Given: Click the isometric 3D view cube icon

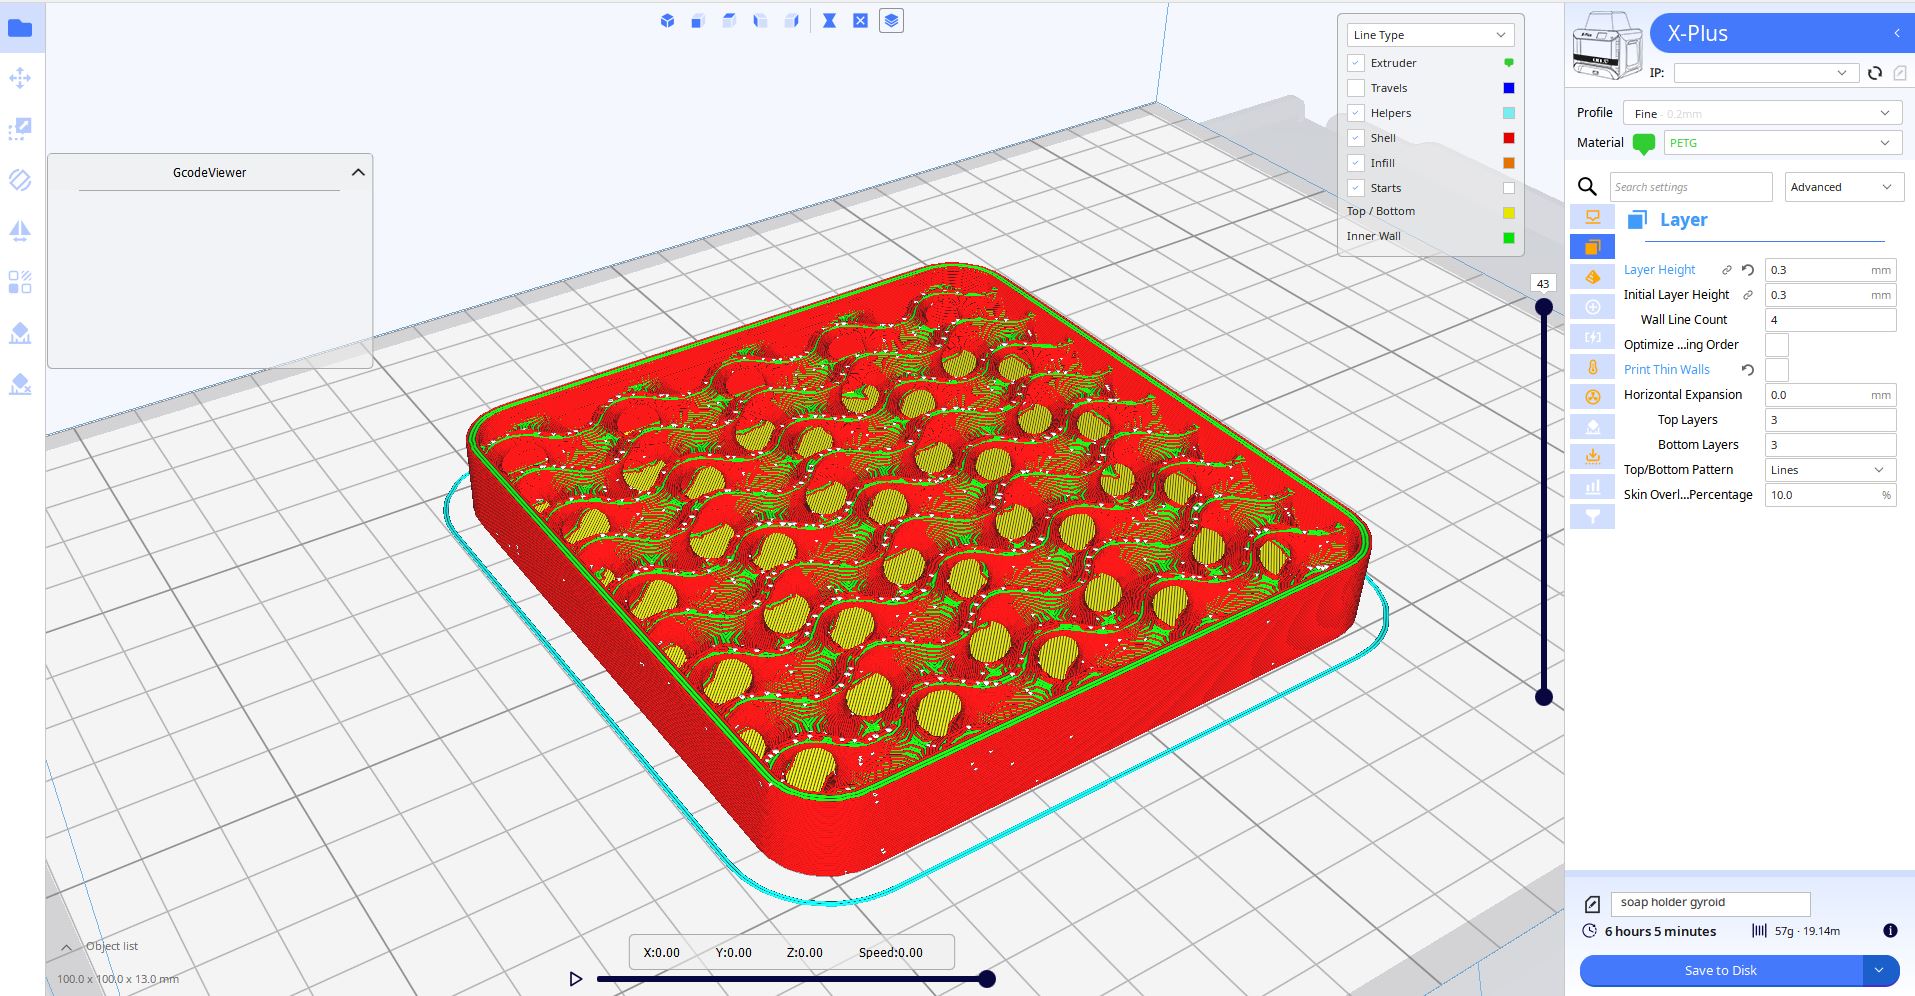Looking at the screenshot, I should click(x=667, y=21).
